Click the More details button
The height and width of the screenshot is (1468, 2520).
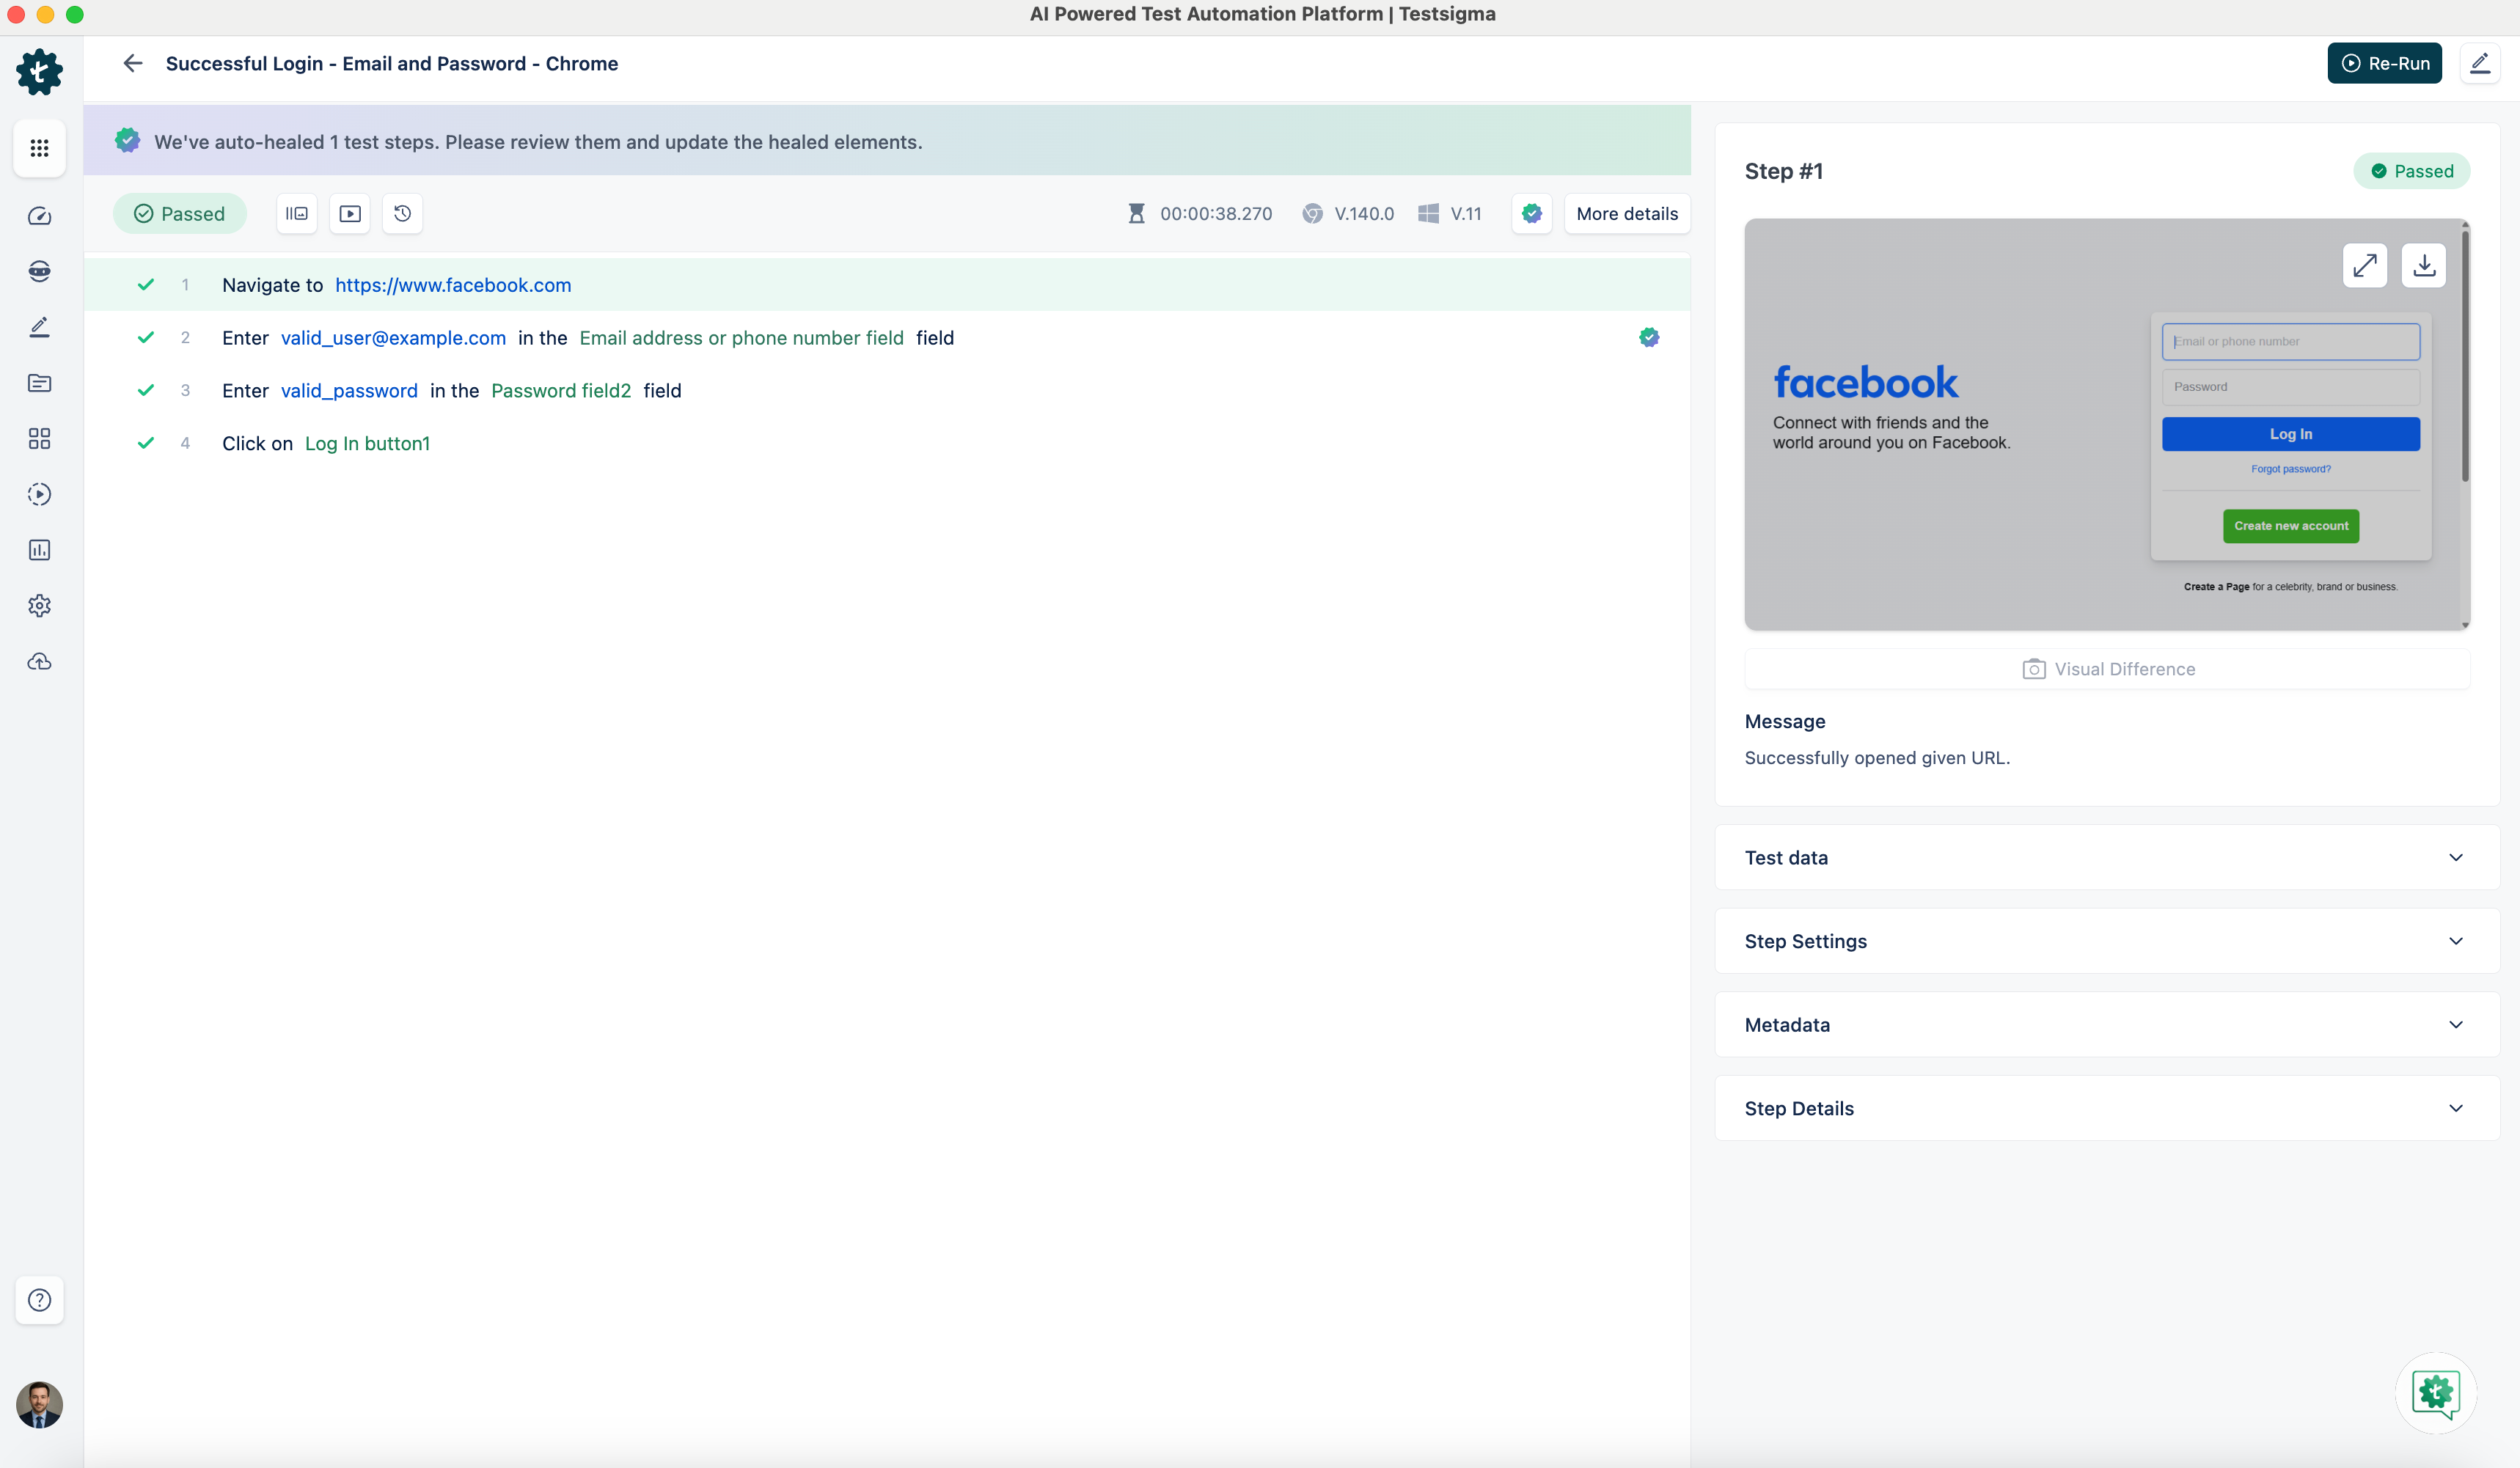[x=1626, y=213]
